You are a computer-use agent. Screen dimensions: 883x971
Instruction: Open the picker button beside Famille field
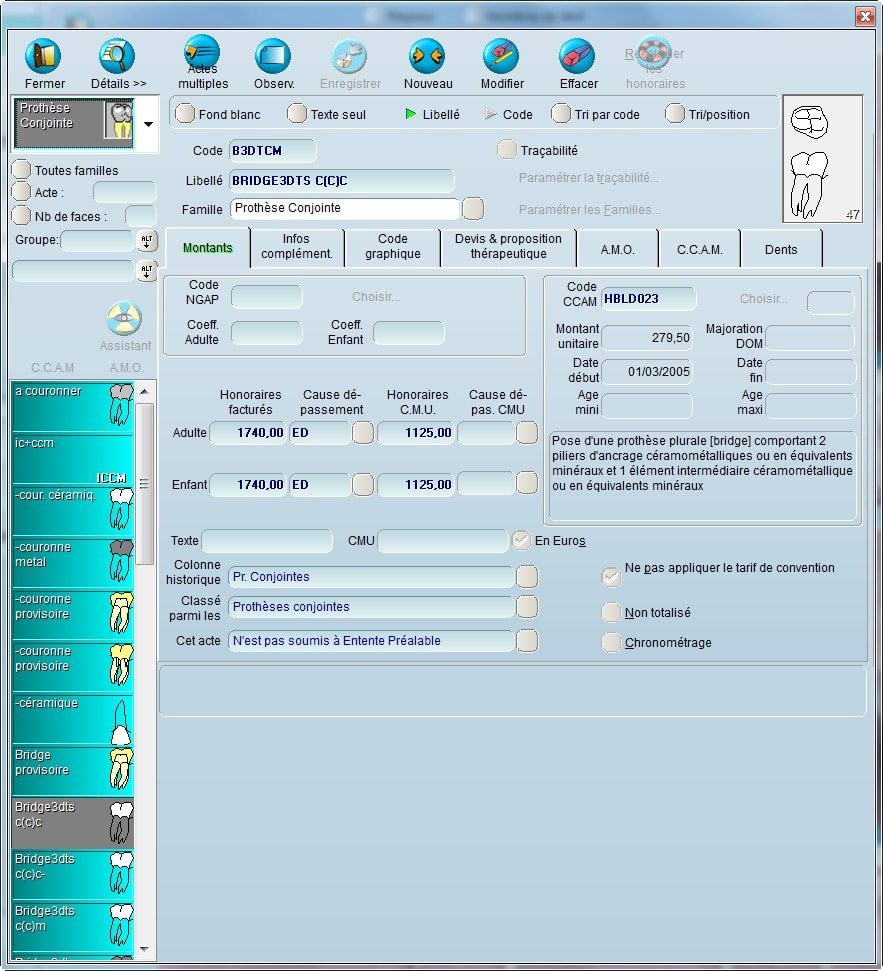(x=473, y=208)
